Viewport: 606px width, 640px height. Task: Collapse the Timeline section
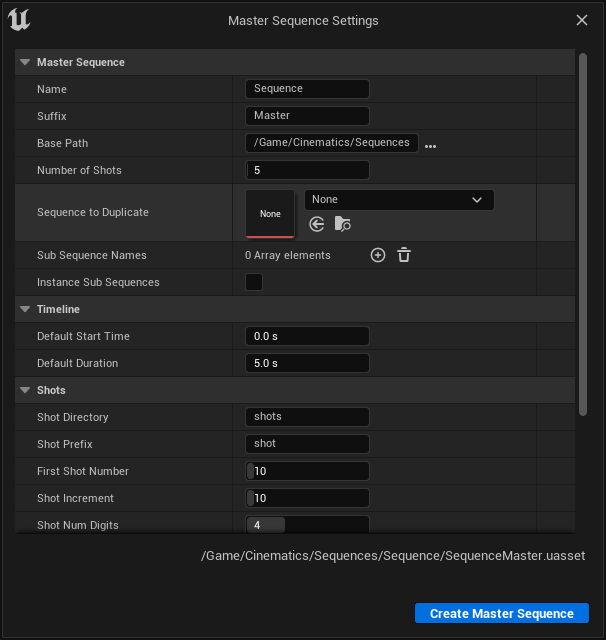pos(25,309)
